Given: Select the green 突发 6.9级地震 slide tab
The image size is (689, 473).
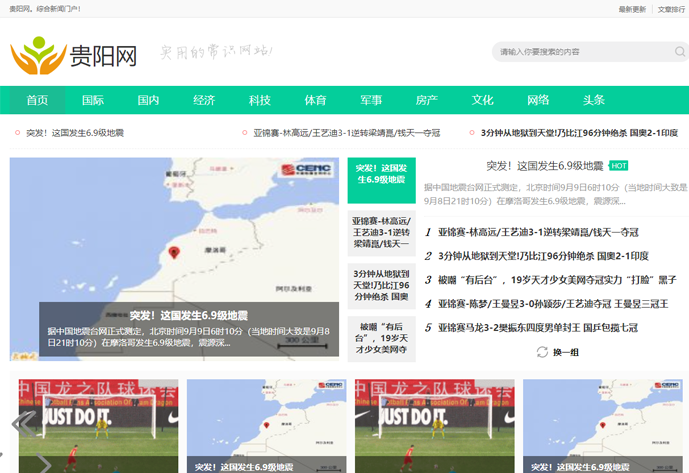Looking at the screenshot, I should pyautogui.click(x=381, y=173).
